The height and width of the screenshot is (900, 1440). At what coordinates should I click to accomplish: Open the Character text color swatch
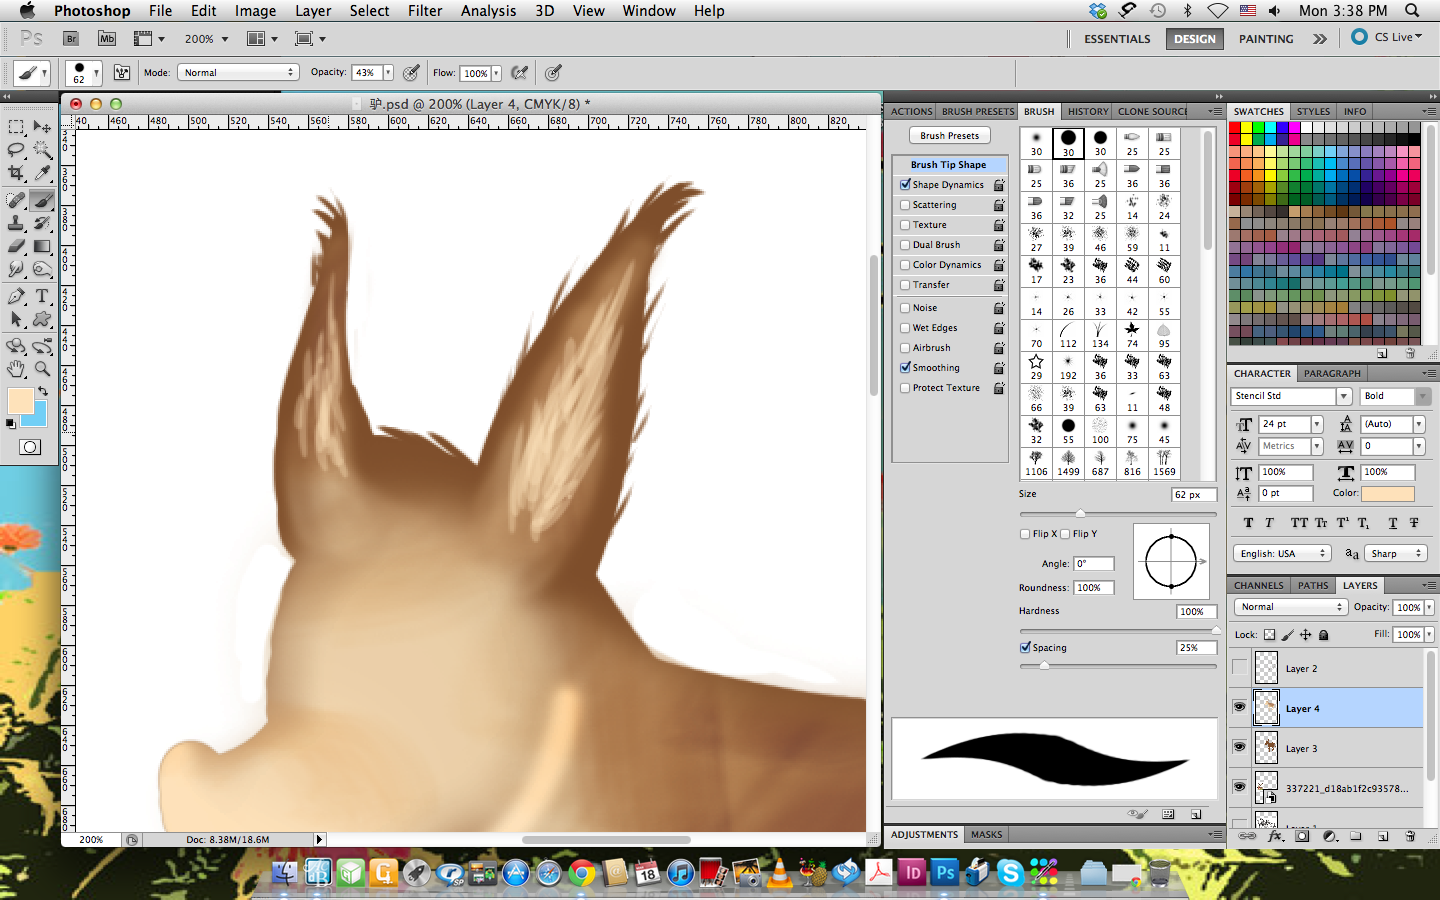1388,493
